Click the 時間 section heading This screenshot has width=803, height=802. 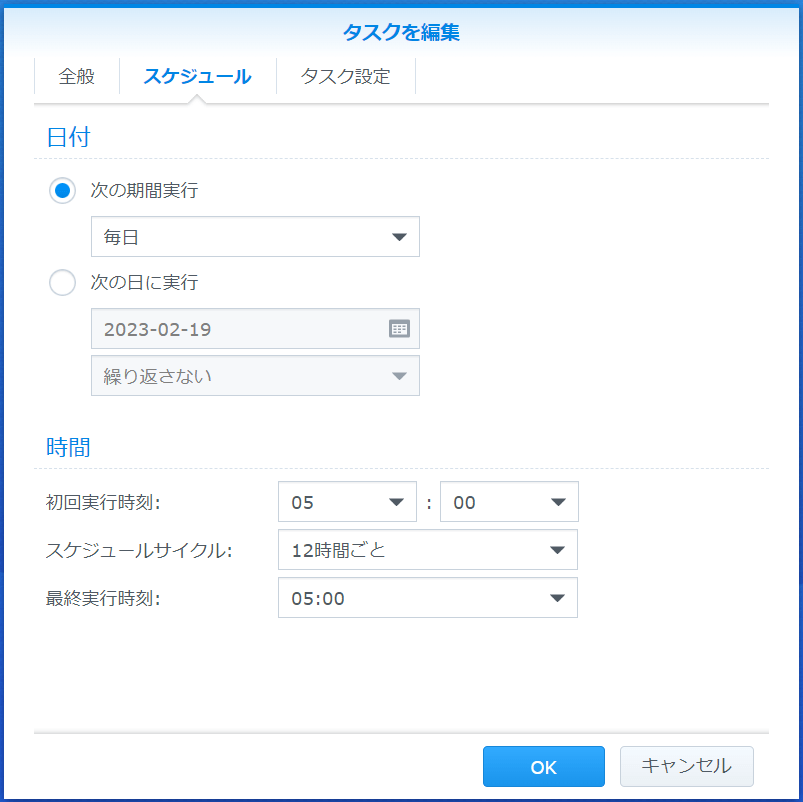[68, 447]
